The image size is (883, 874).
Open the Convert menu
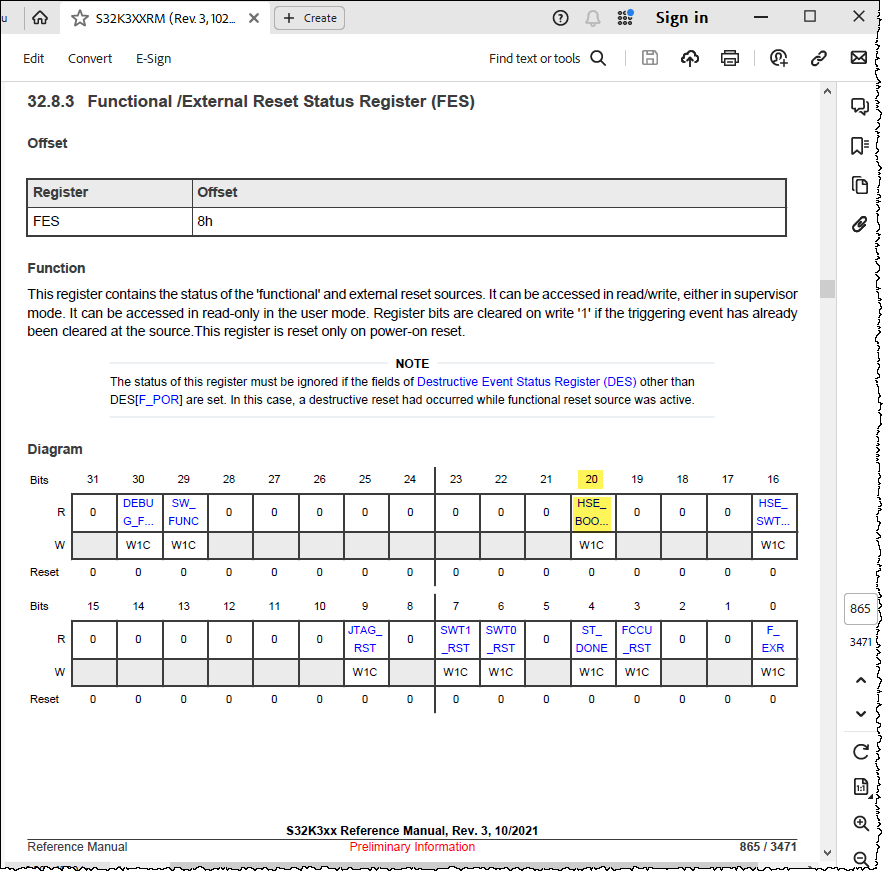89,58
